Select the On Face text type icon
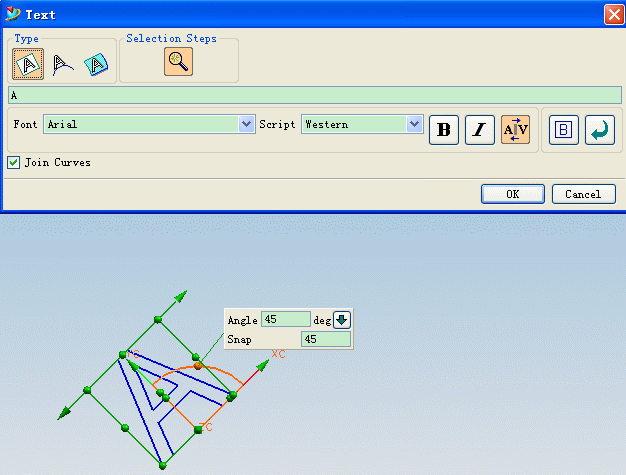Image resolution: width=626 pixels, height=475 pixels. coord(96,65)
